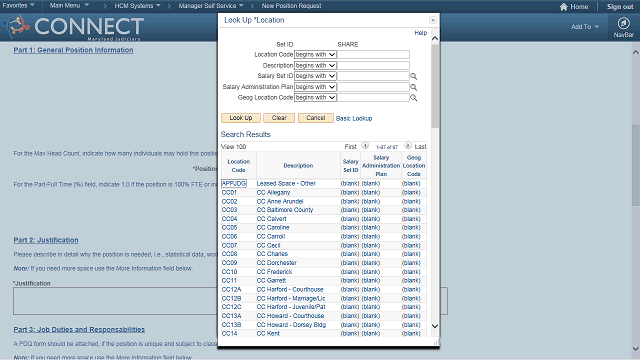Open Geog Location Code operator dropdown

pyautogui.click(x=315, y=98)
